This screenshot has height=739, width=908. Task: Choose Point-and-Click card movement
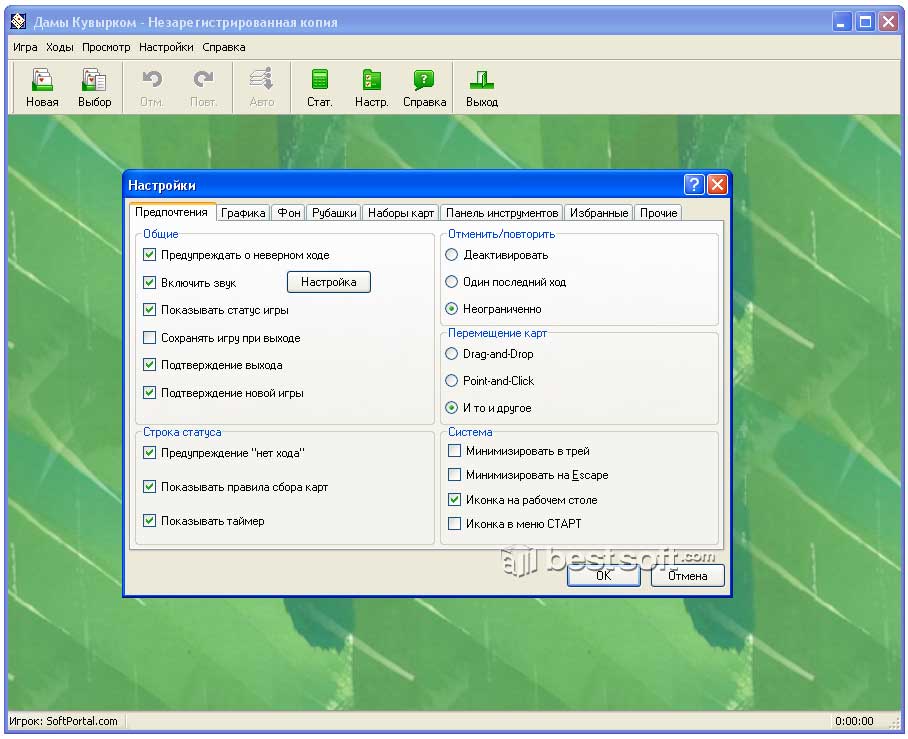(452, 381)
